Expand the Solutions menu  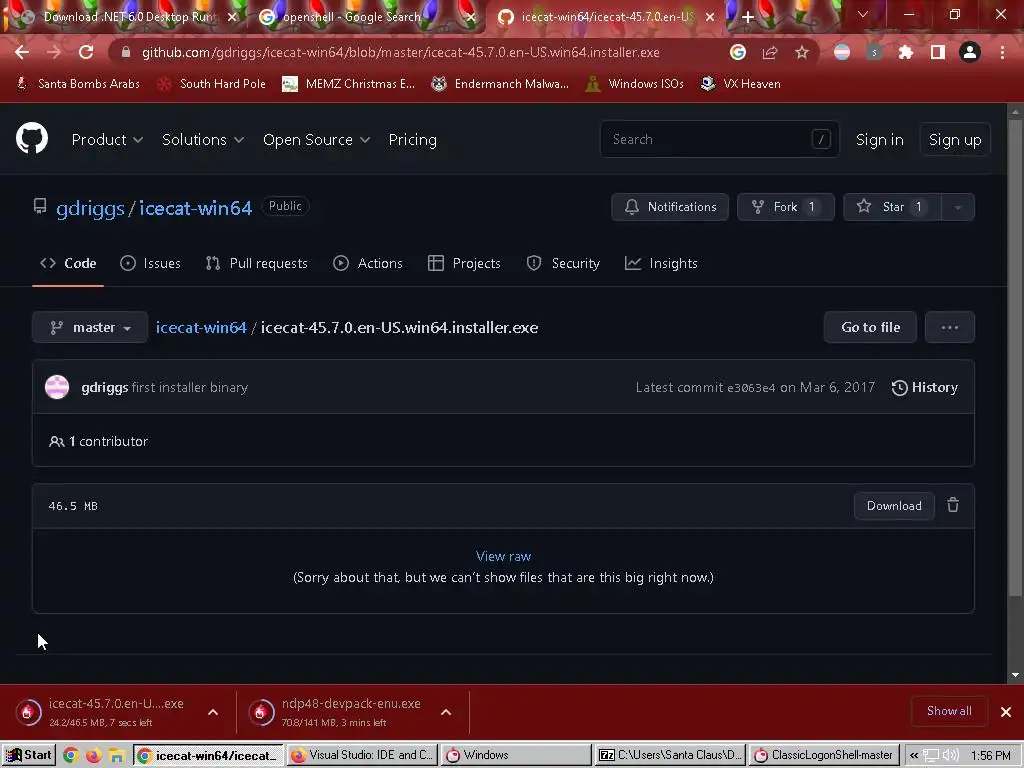point(202,140)
